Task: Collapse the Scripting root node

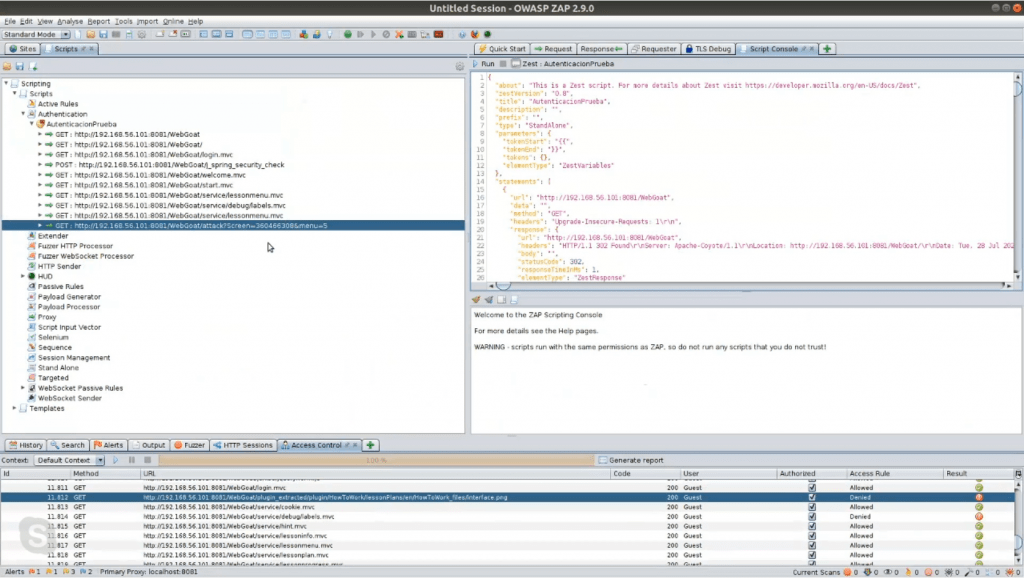Action: tap(7, 84)
